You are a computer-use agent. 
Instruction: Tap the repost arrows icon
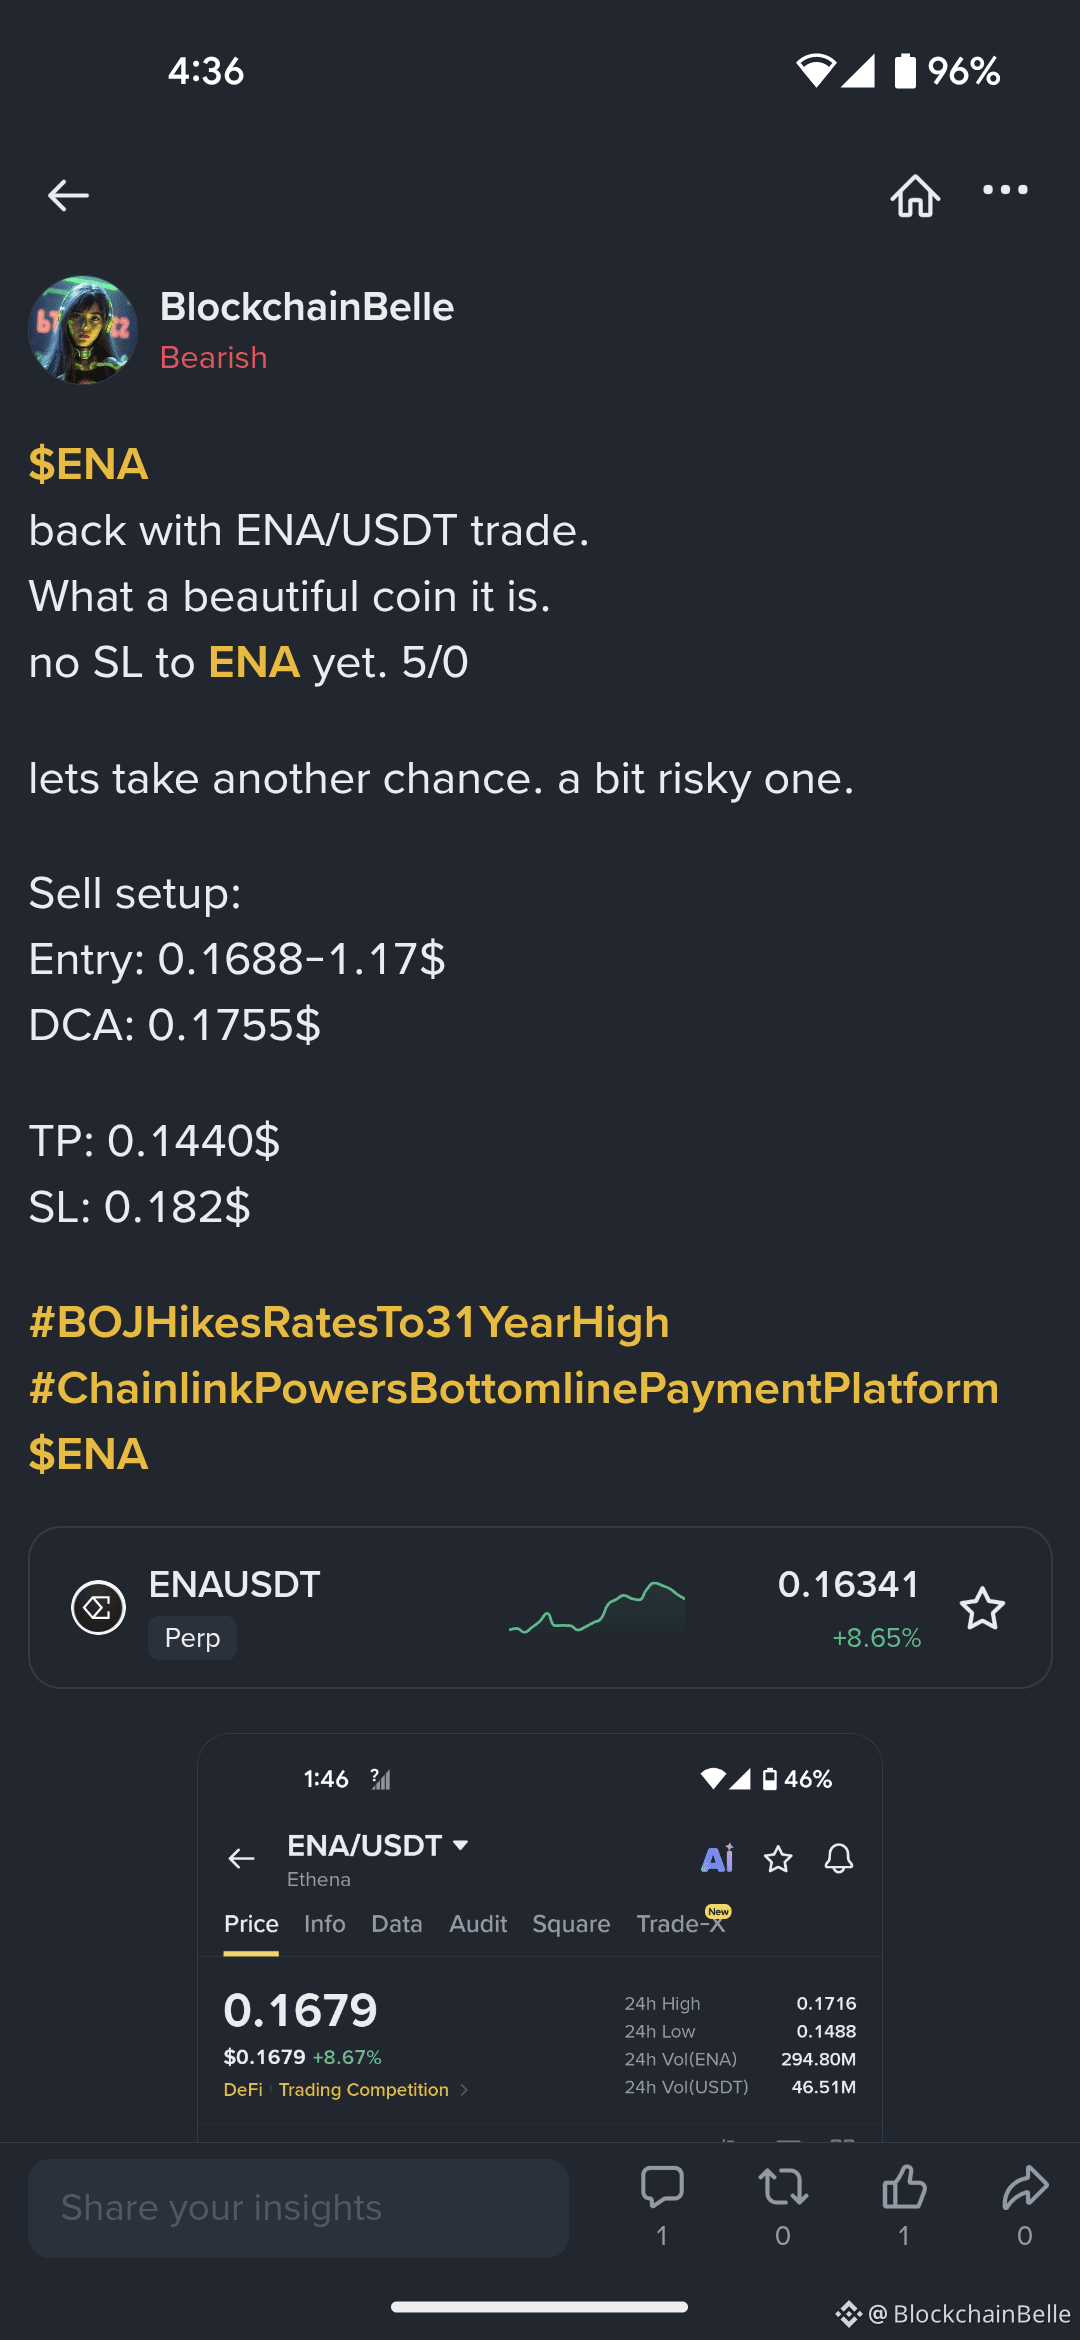pyautogui.click(x=783, y=2187)
